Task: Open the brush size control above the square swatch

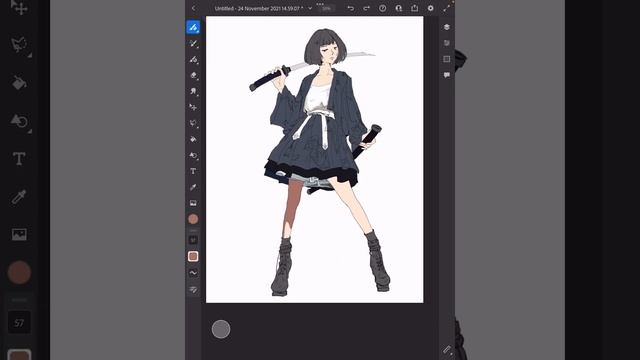Action: tap(193, 240)
